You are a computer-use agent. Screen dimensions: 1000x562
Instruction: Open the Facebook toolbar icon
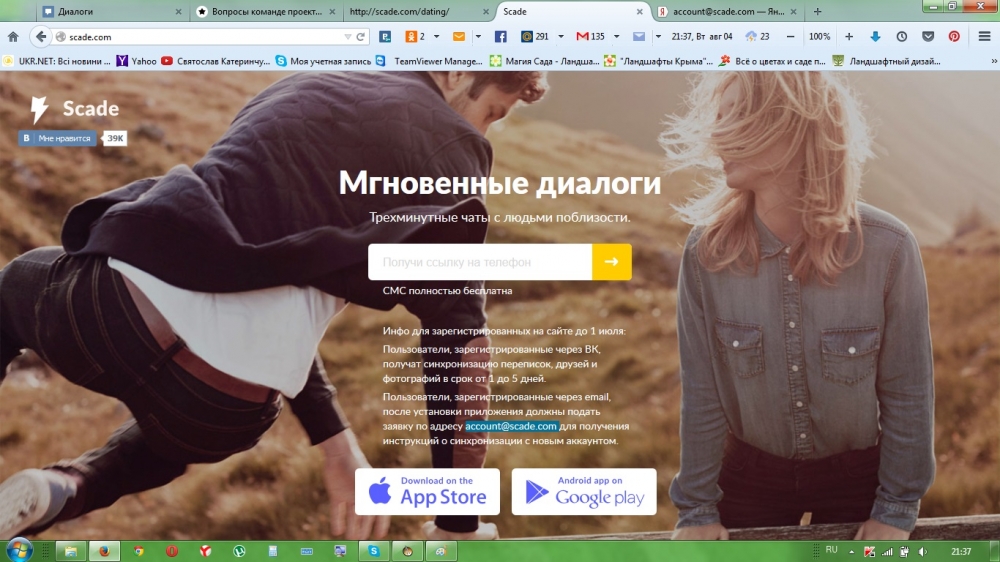501,37
